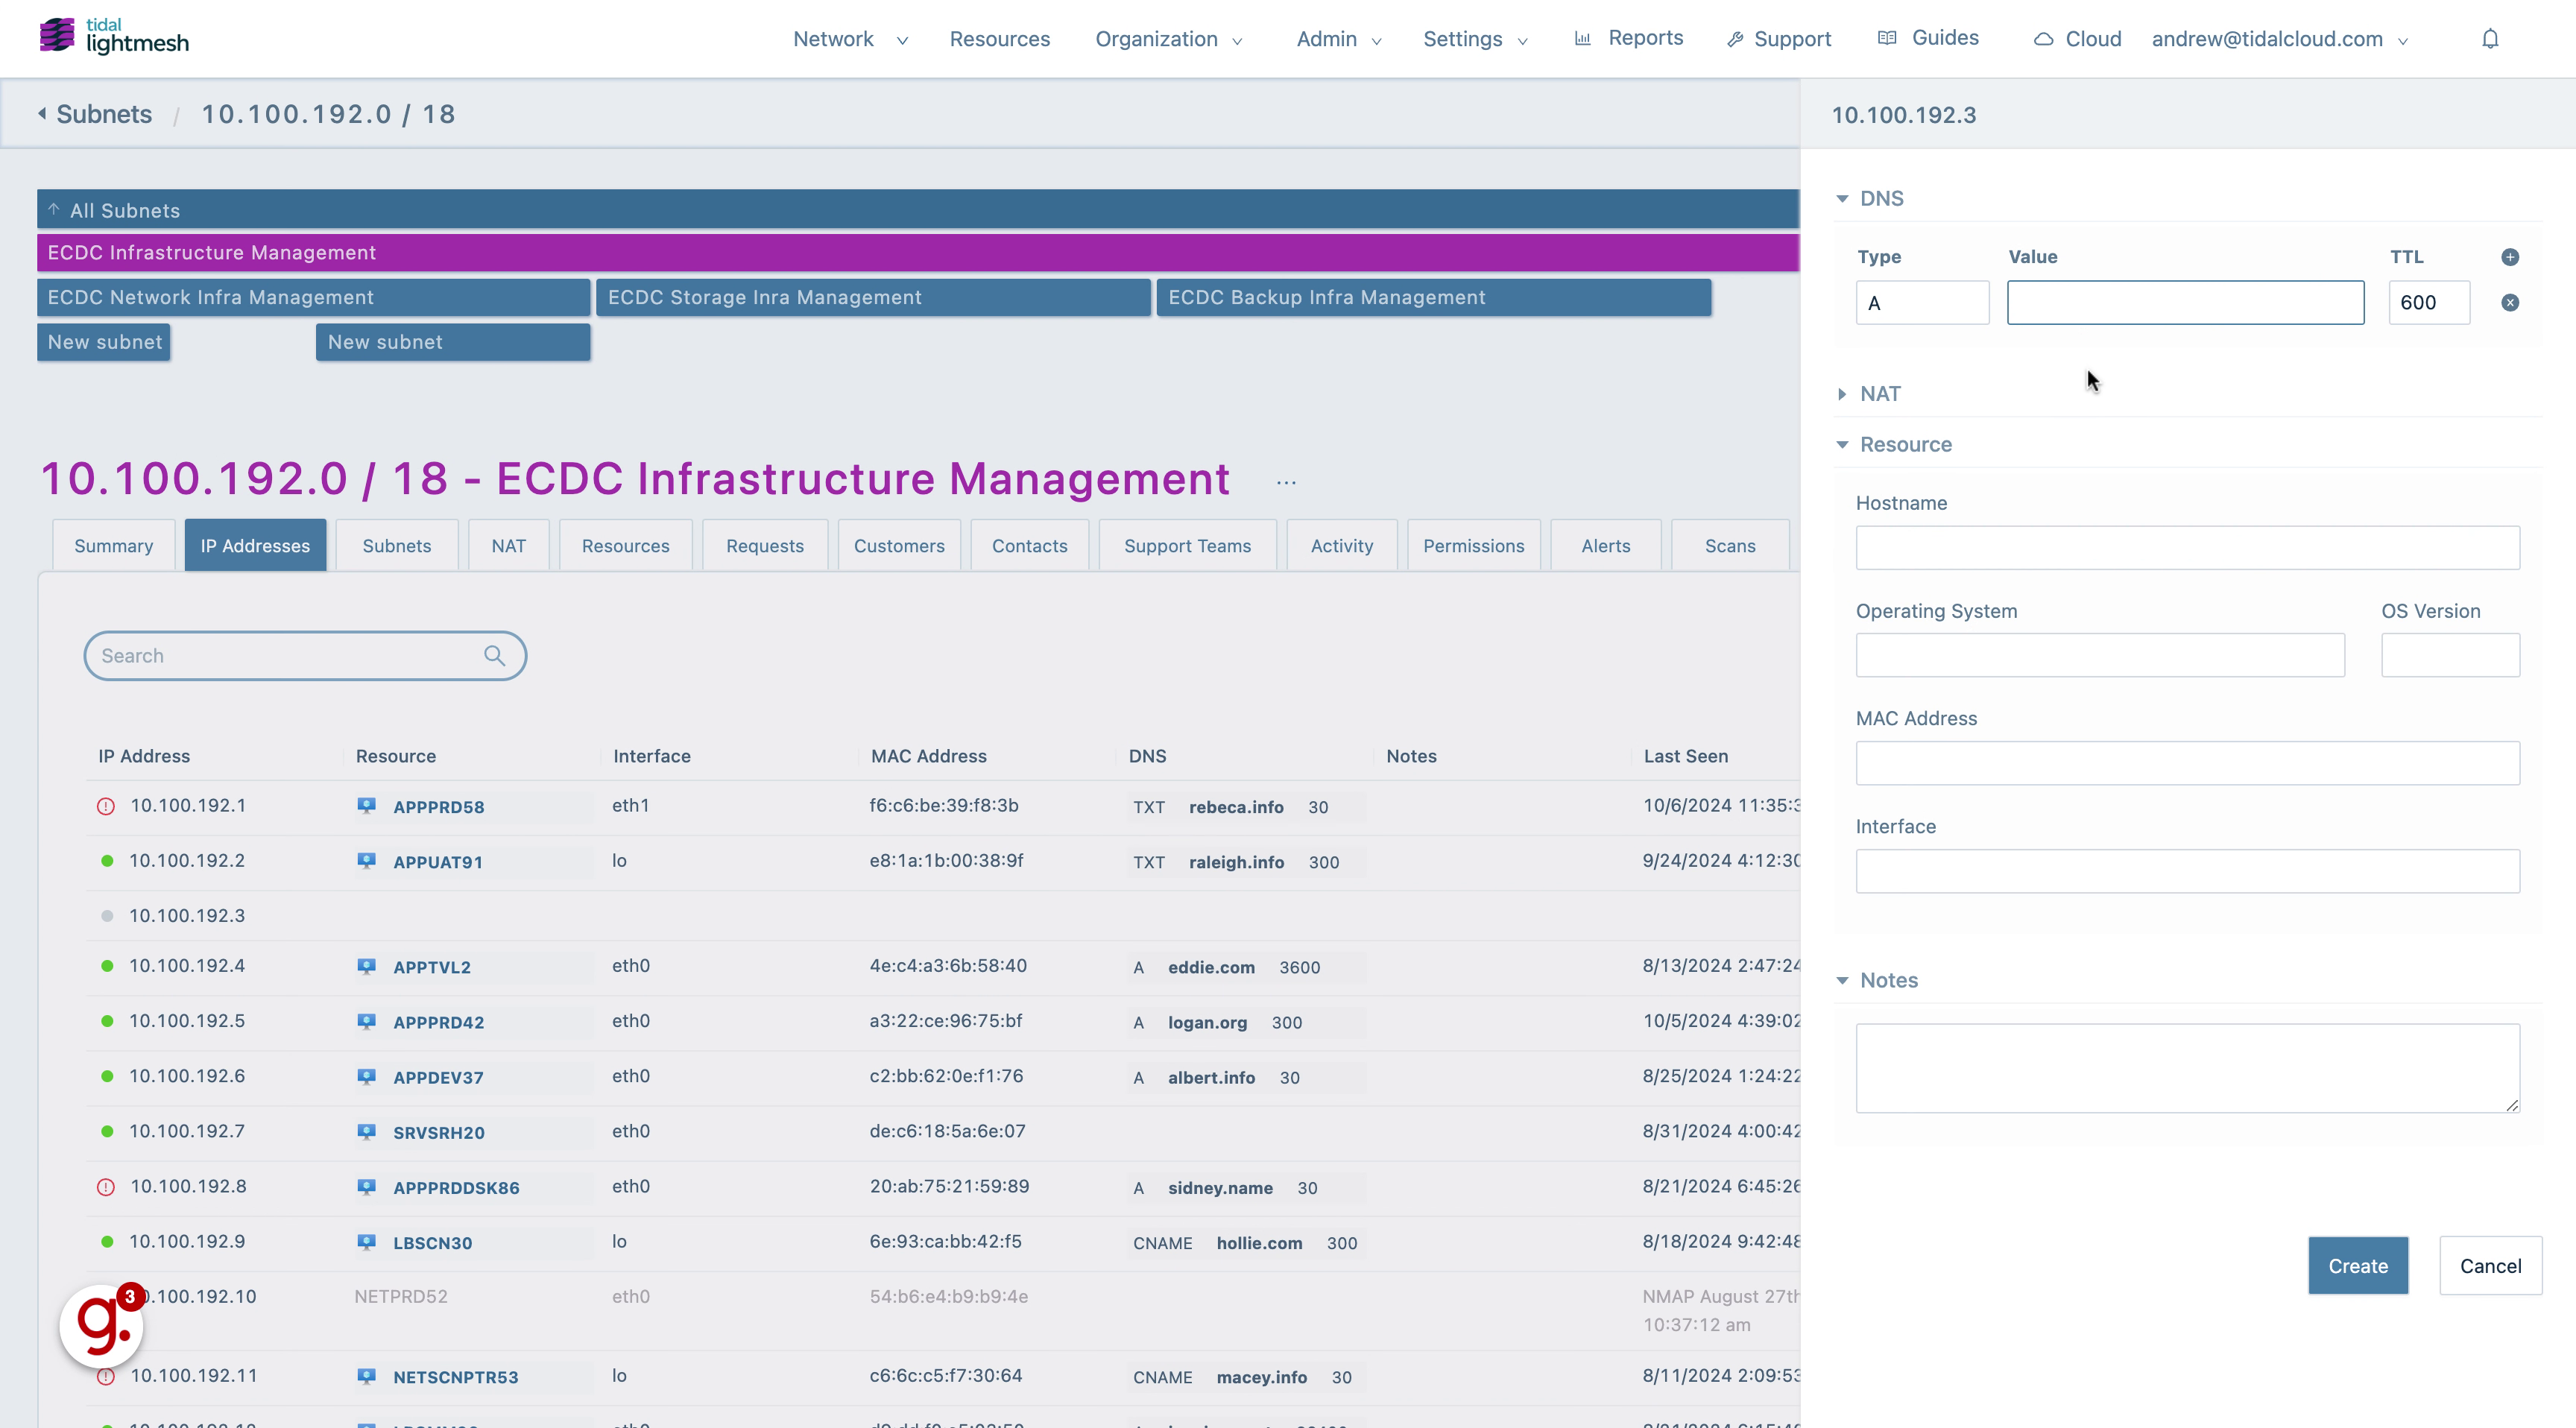Open the ellipsis menu beside subnet title
2576x1428 pixels.
[1286, 482]
